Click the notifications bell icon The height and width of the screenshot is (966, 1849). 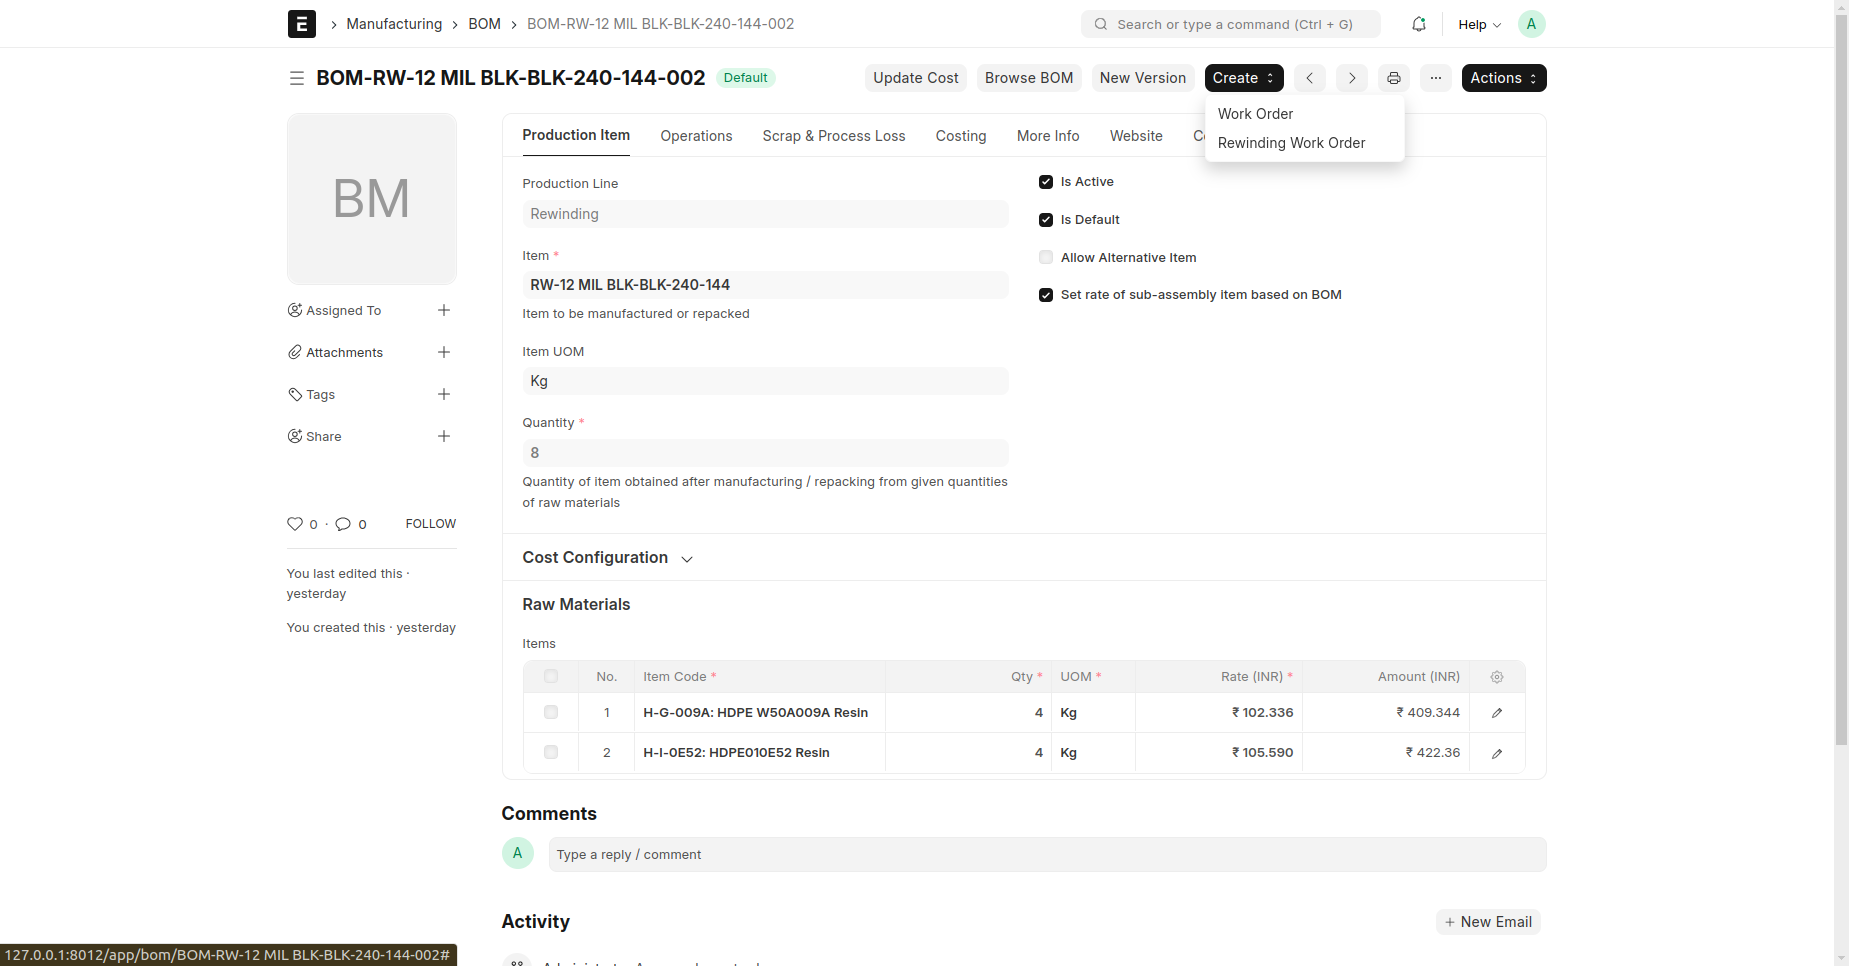1418,24
